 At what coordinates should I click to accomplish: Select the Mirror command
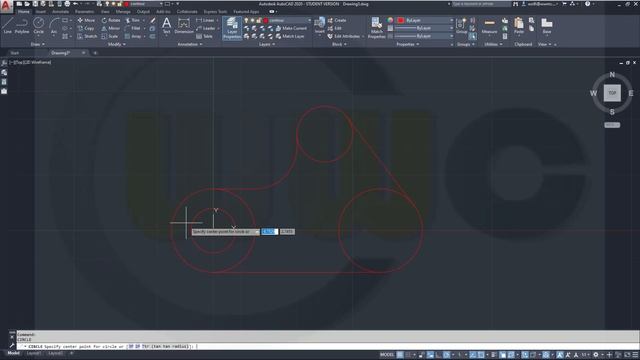coord(111,28)
